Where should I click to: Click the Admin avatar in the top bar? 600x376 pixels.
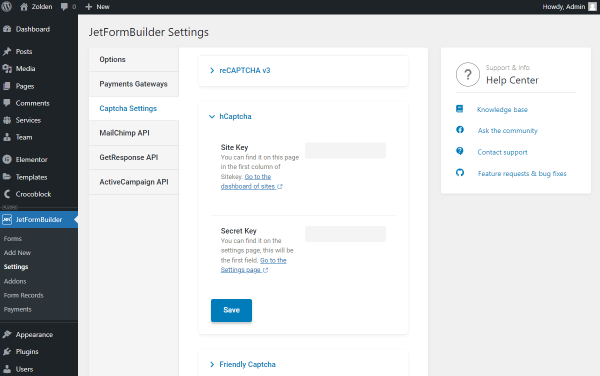tap(592, 7)
